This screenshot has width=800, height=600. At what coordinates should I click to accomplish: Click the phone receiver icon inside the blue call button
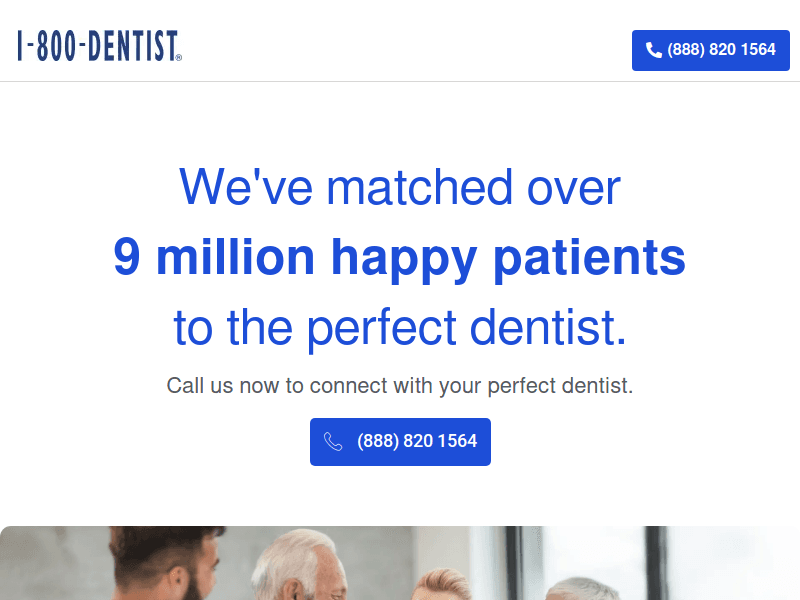coord(332,441)
